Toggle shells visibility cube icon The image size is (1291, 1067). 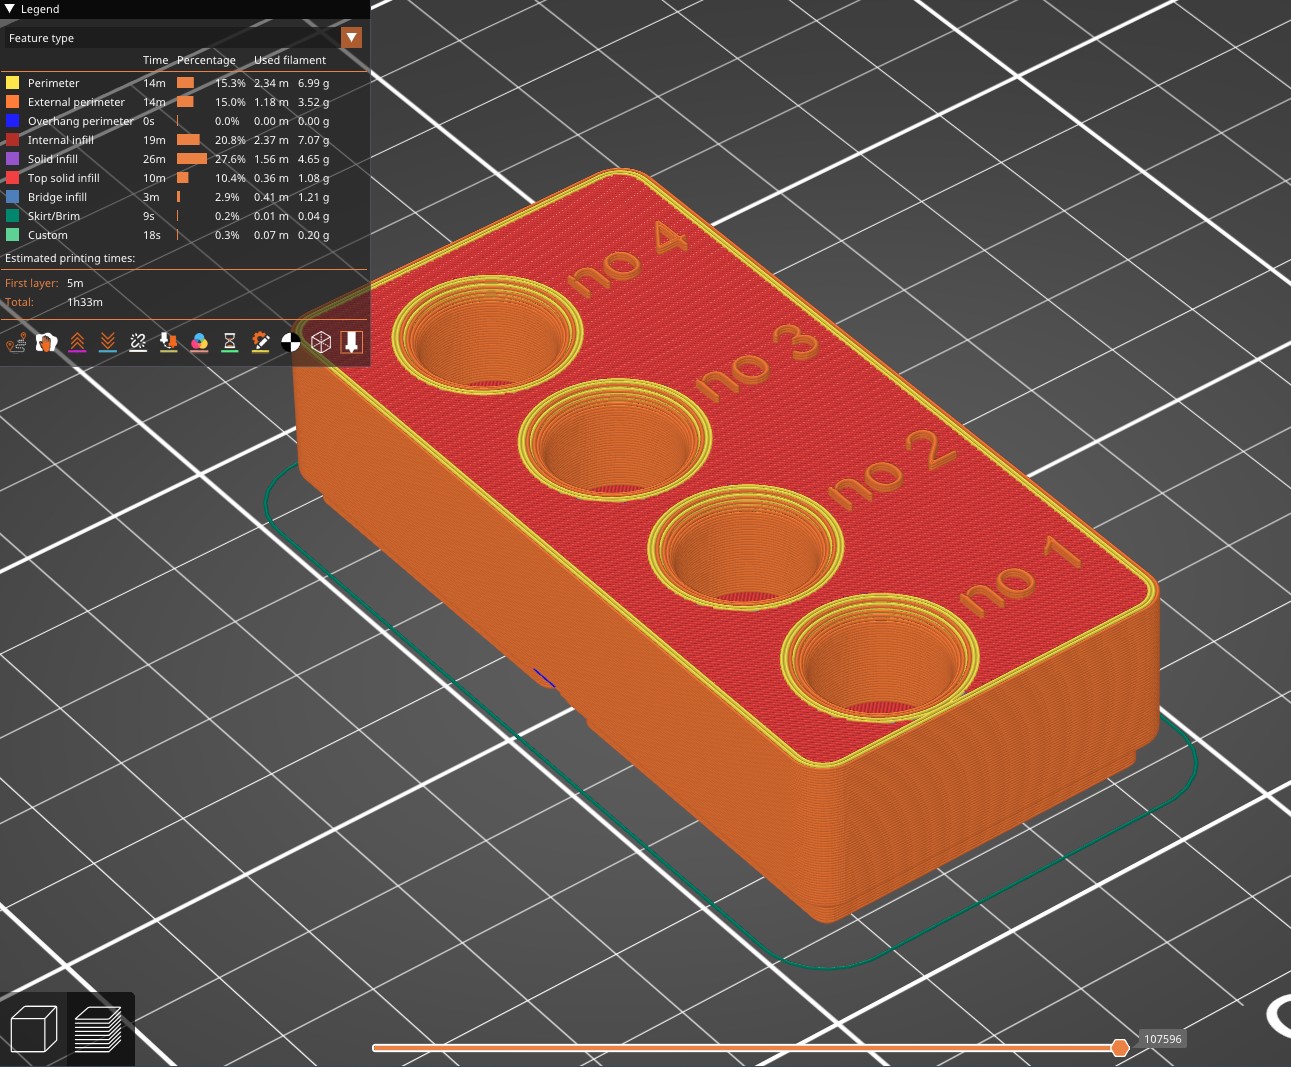(321, 343)
